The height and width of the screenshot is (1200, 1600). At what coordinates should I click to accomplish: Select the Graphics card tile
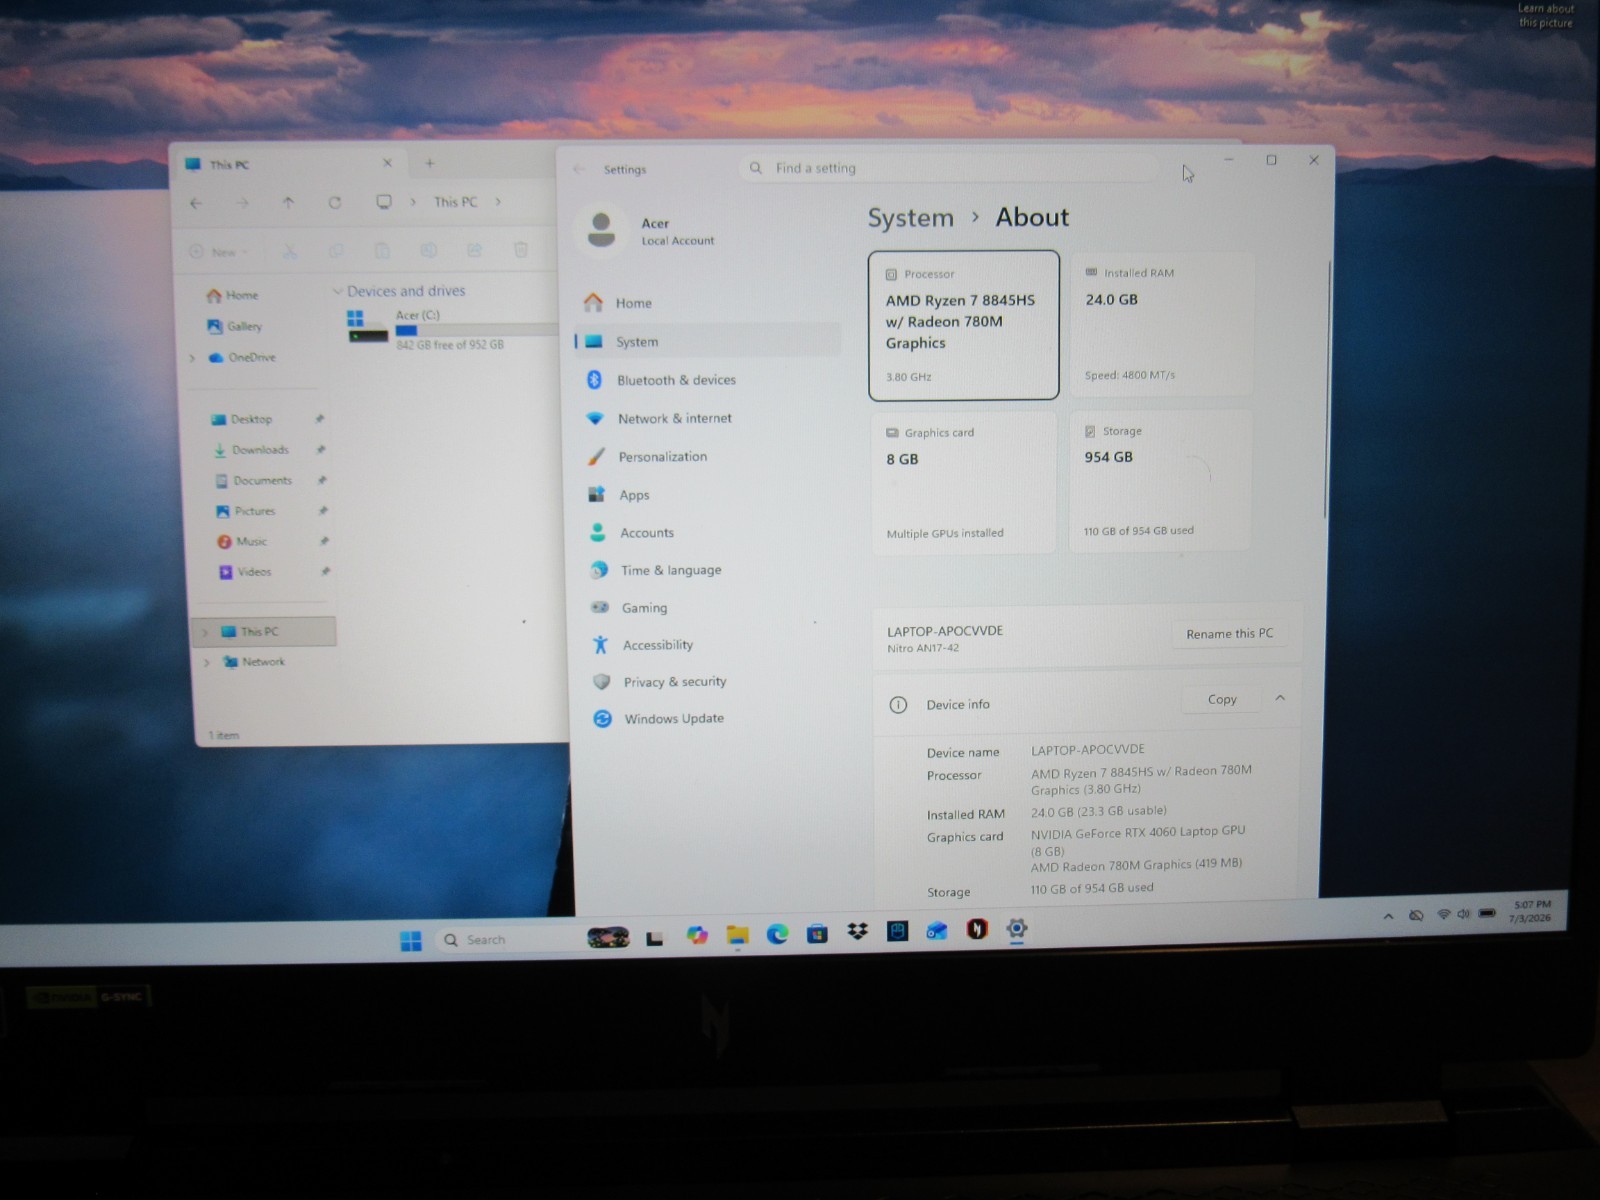pyautogui.click(x=963, y=482)
